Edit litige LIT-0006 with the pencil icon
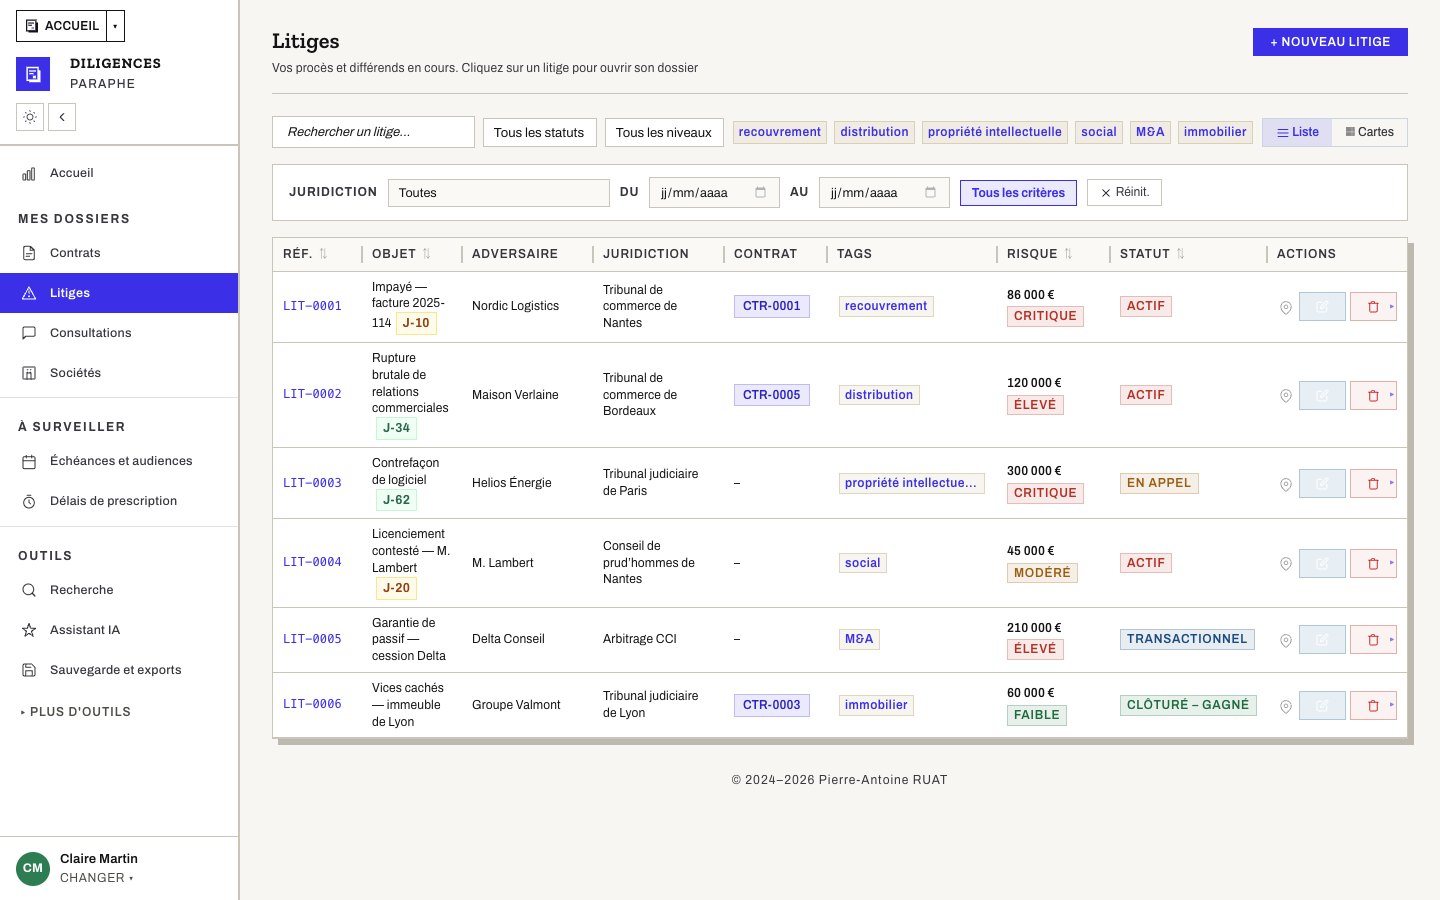 [x=1322, y=705]
